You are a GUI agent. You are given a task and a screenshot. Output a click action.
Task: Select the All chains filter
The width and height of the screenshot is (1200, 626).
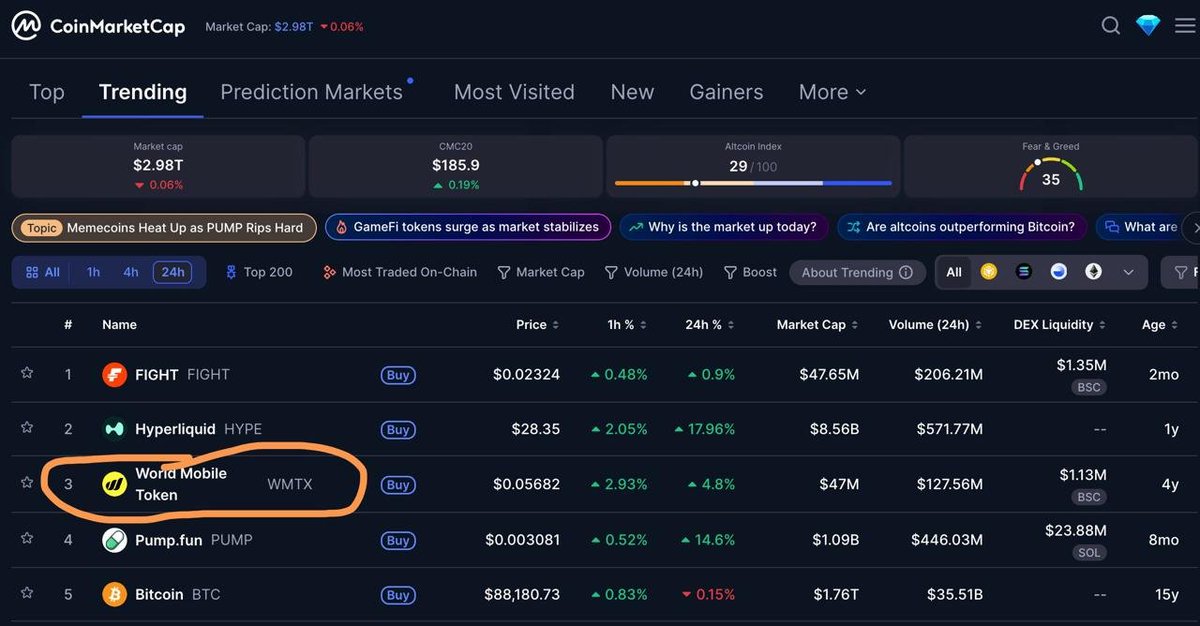pos(954,272)
